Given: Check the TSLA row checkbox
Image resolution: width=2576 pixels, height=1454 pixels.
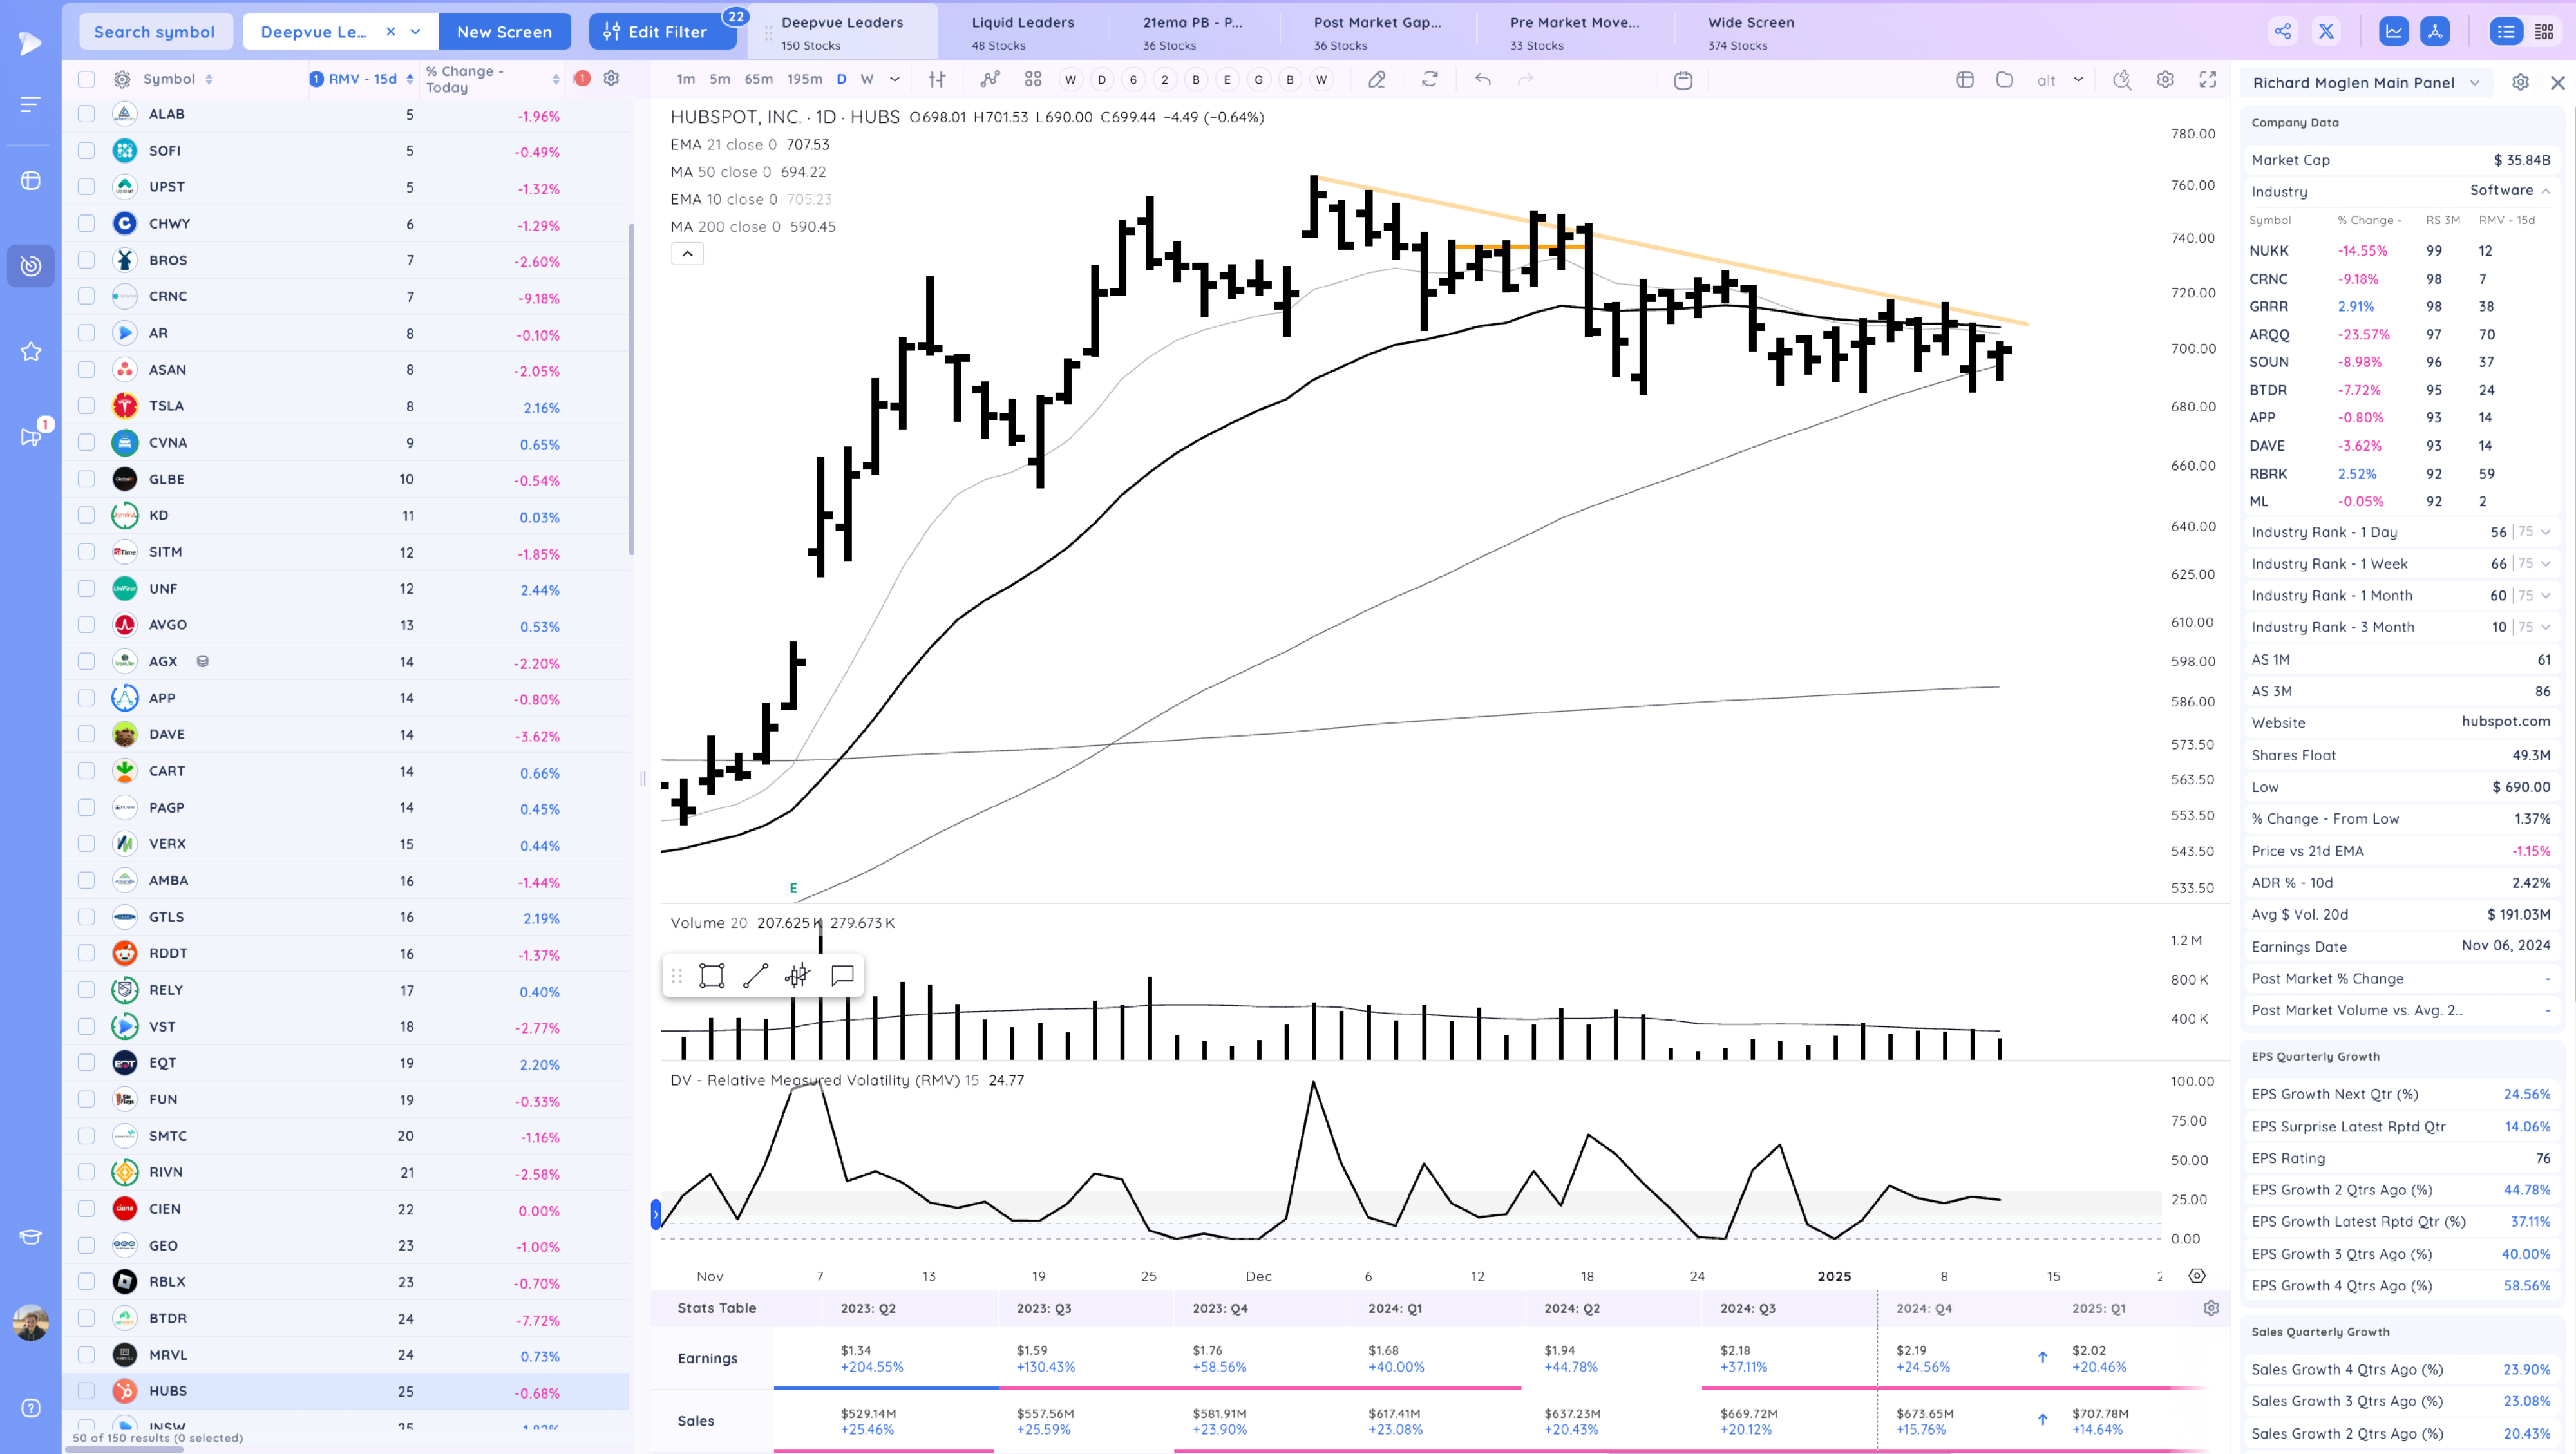Looking at the screenshot, I should pyautogui.click(x=86, y=405).
